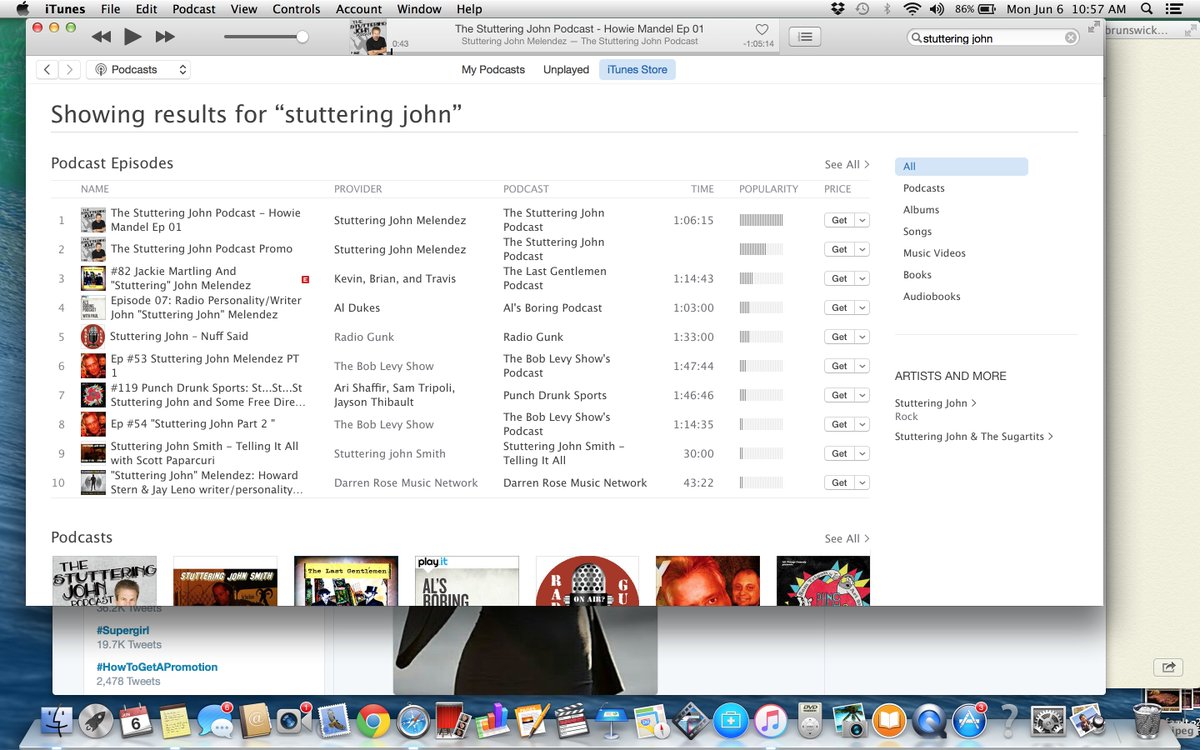
Task: Clear the search field with the X icon
Action: coord(1070,38)
